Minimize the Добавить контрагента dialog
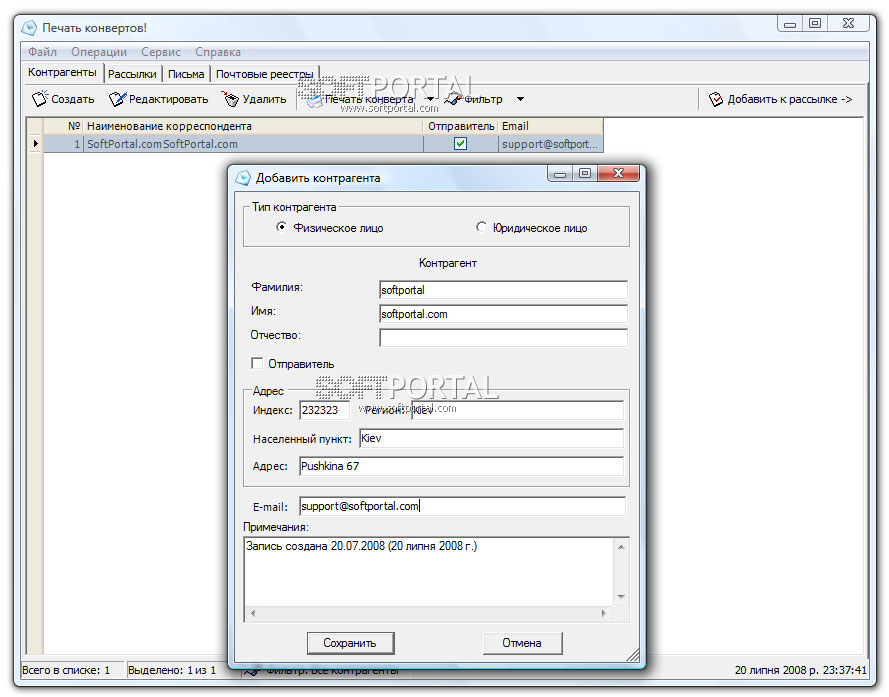Viewport: 889px width, 697px height. click(x=560, y=173)
